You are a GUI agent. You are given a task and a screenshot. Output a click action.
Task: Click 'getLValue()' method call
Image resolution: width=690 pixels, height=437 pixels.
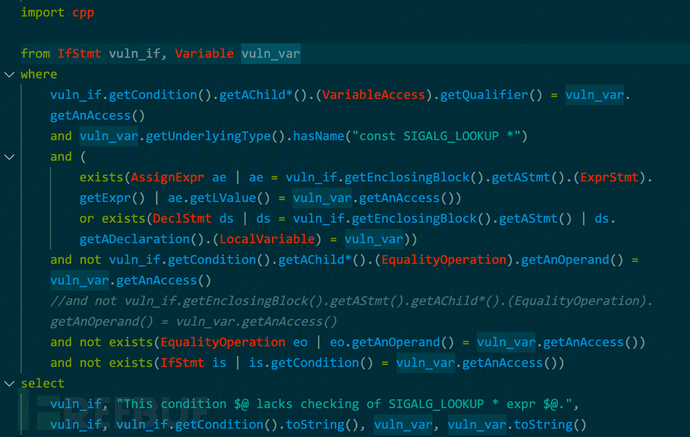(x=230, y=198)
